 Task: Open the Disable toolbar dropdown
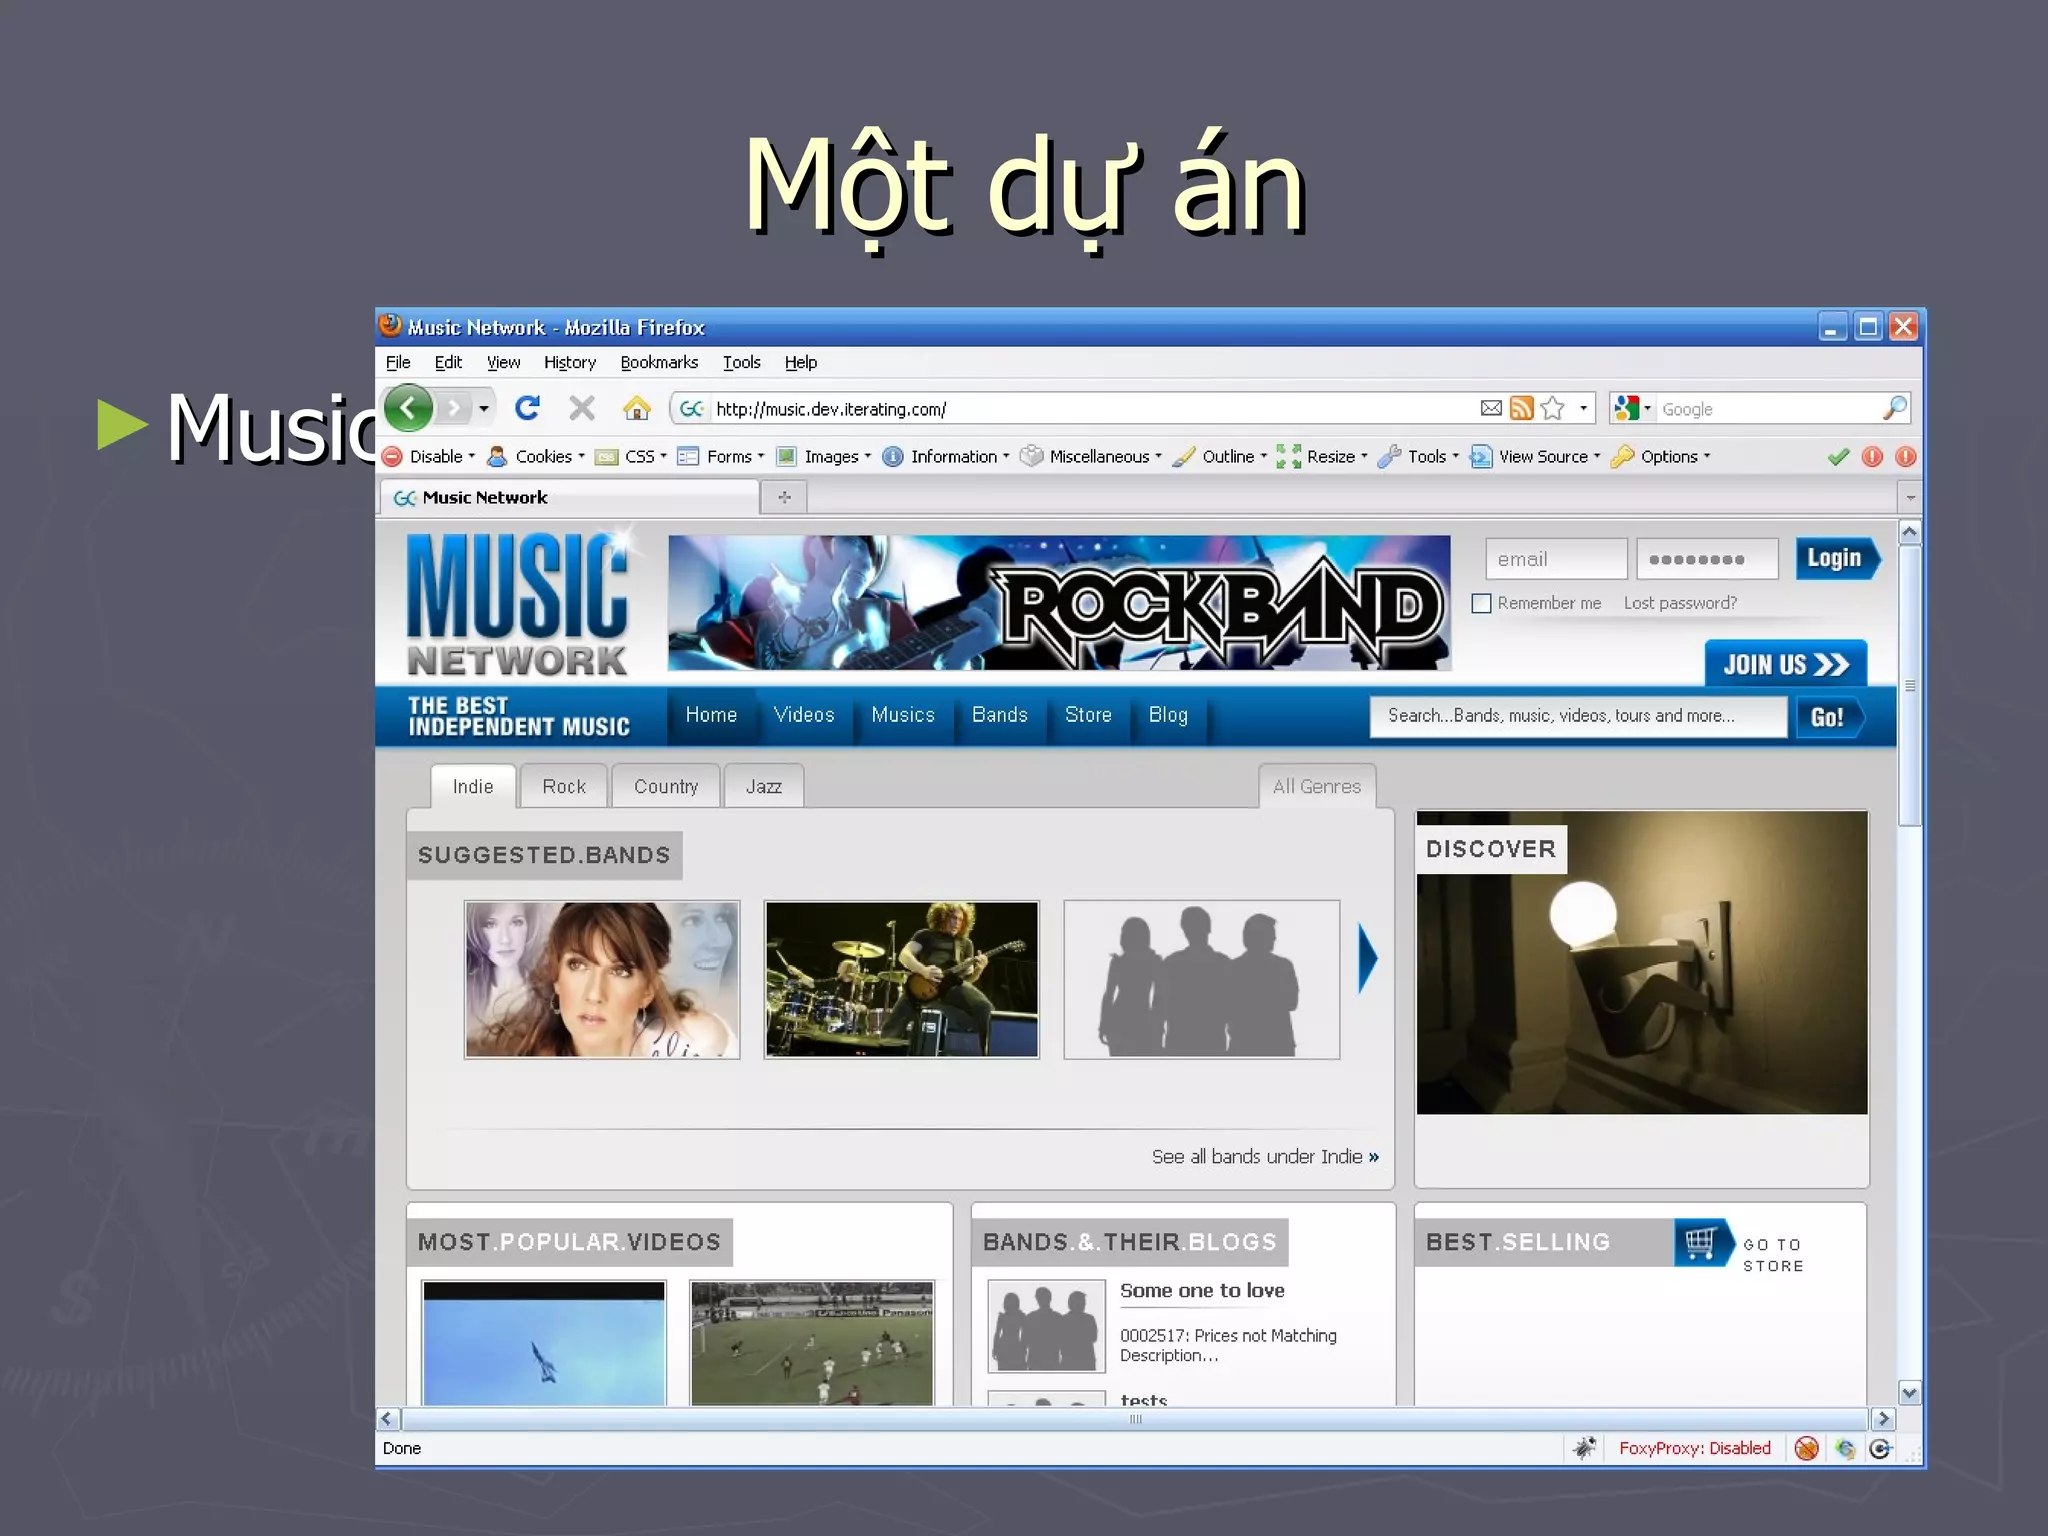coord(430,457)
